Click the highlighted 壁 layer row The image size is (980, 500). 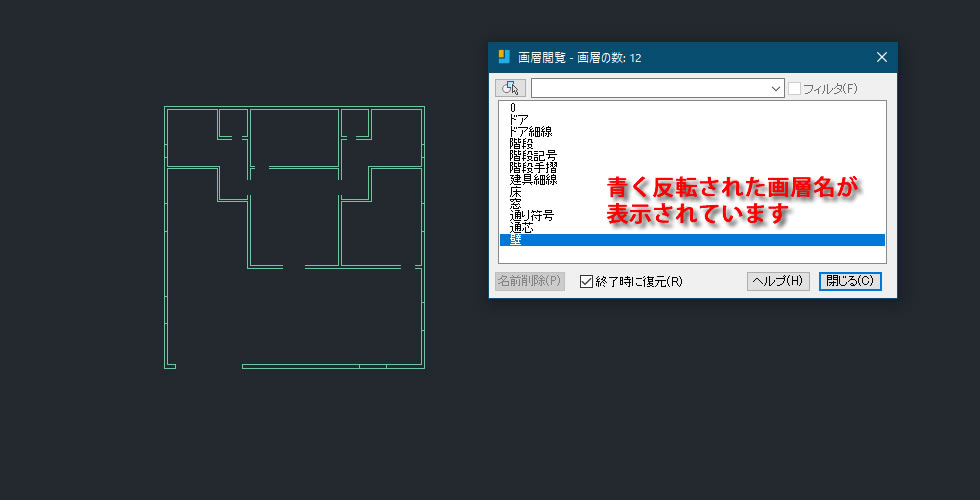click(692, 240)
